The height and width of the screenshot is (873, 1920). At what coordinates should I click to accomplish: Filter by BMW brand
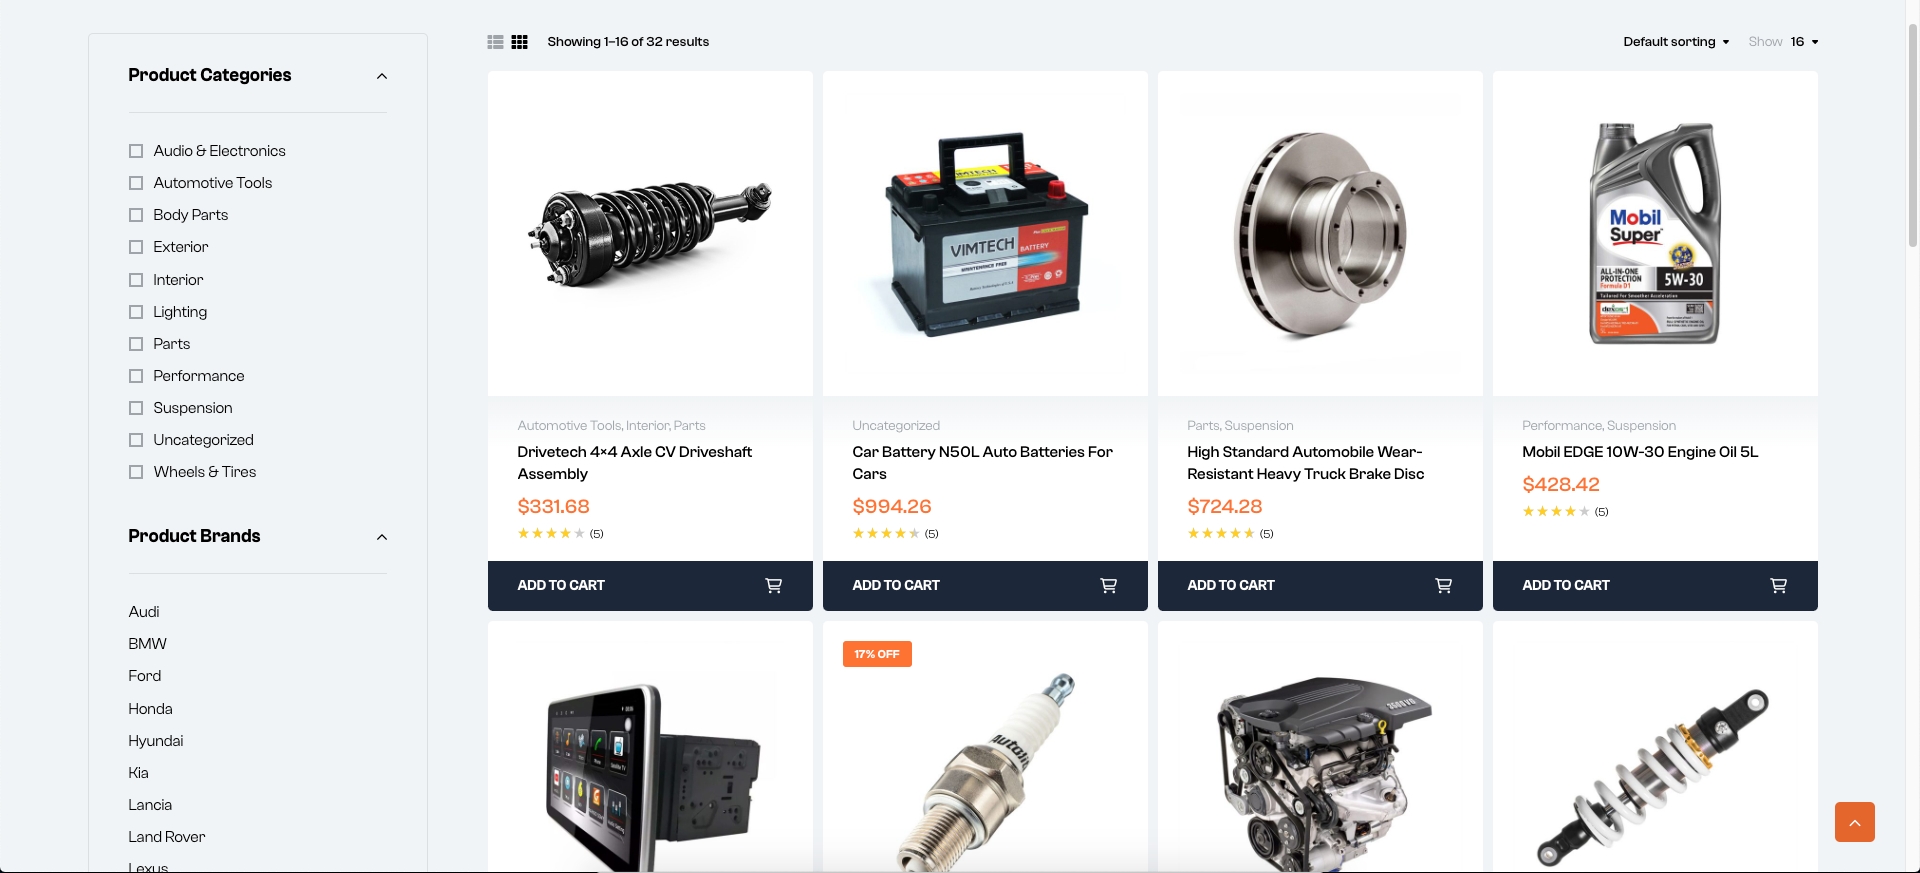point(147,644)
